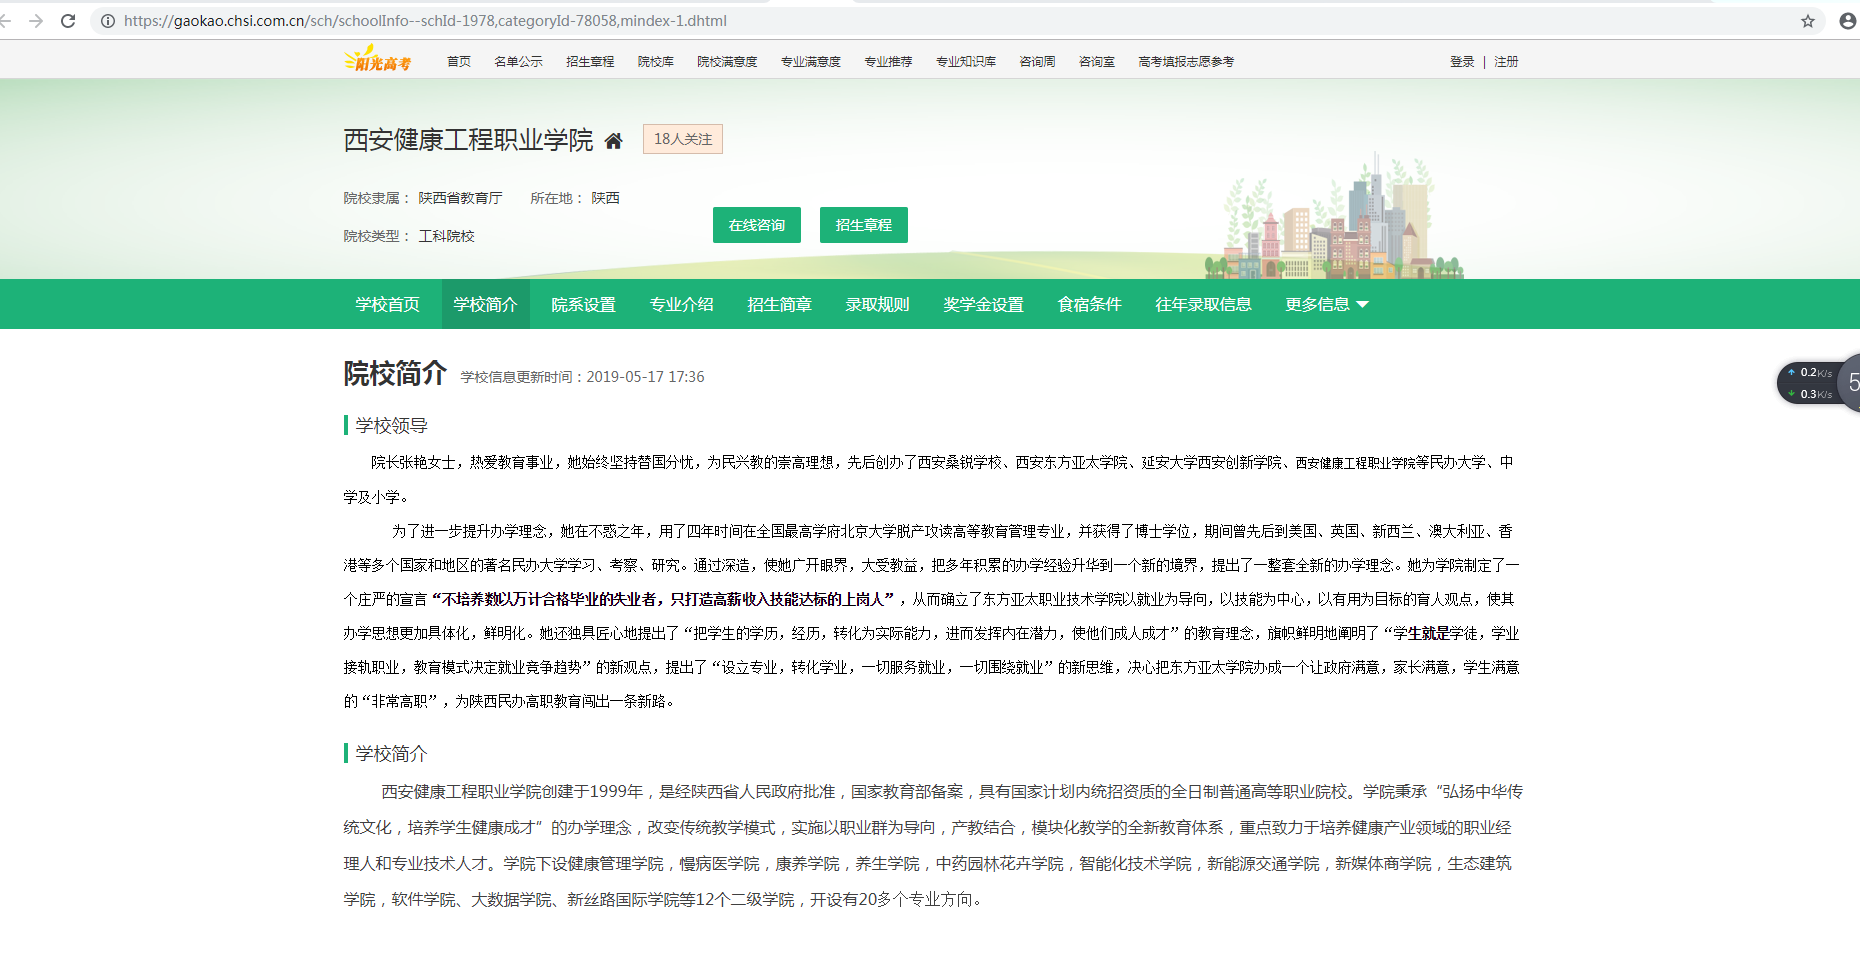Switch to the 招生简章 tab
1860x962 pixels.
780,304
